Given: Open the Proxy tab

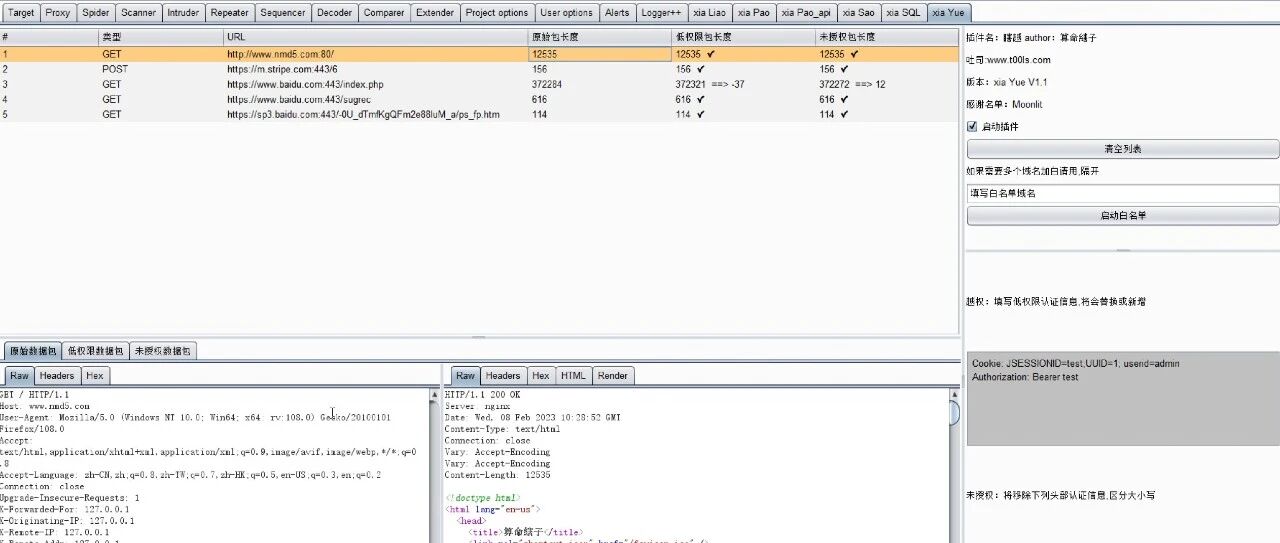Looking at the screenshot, I should pyautogui.click(x=58, y=13).
